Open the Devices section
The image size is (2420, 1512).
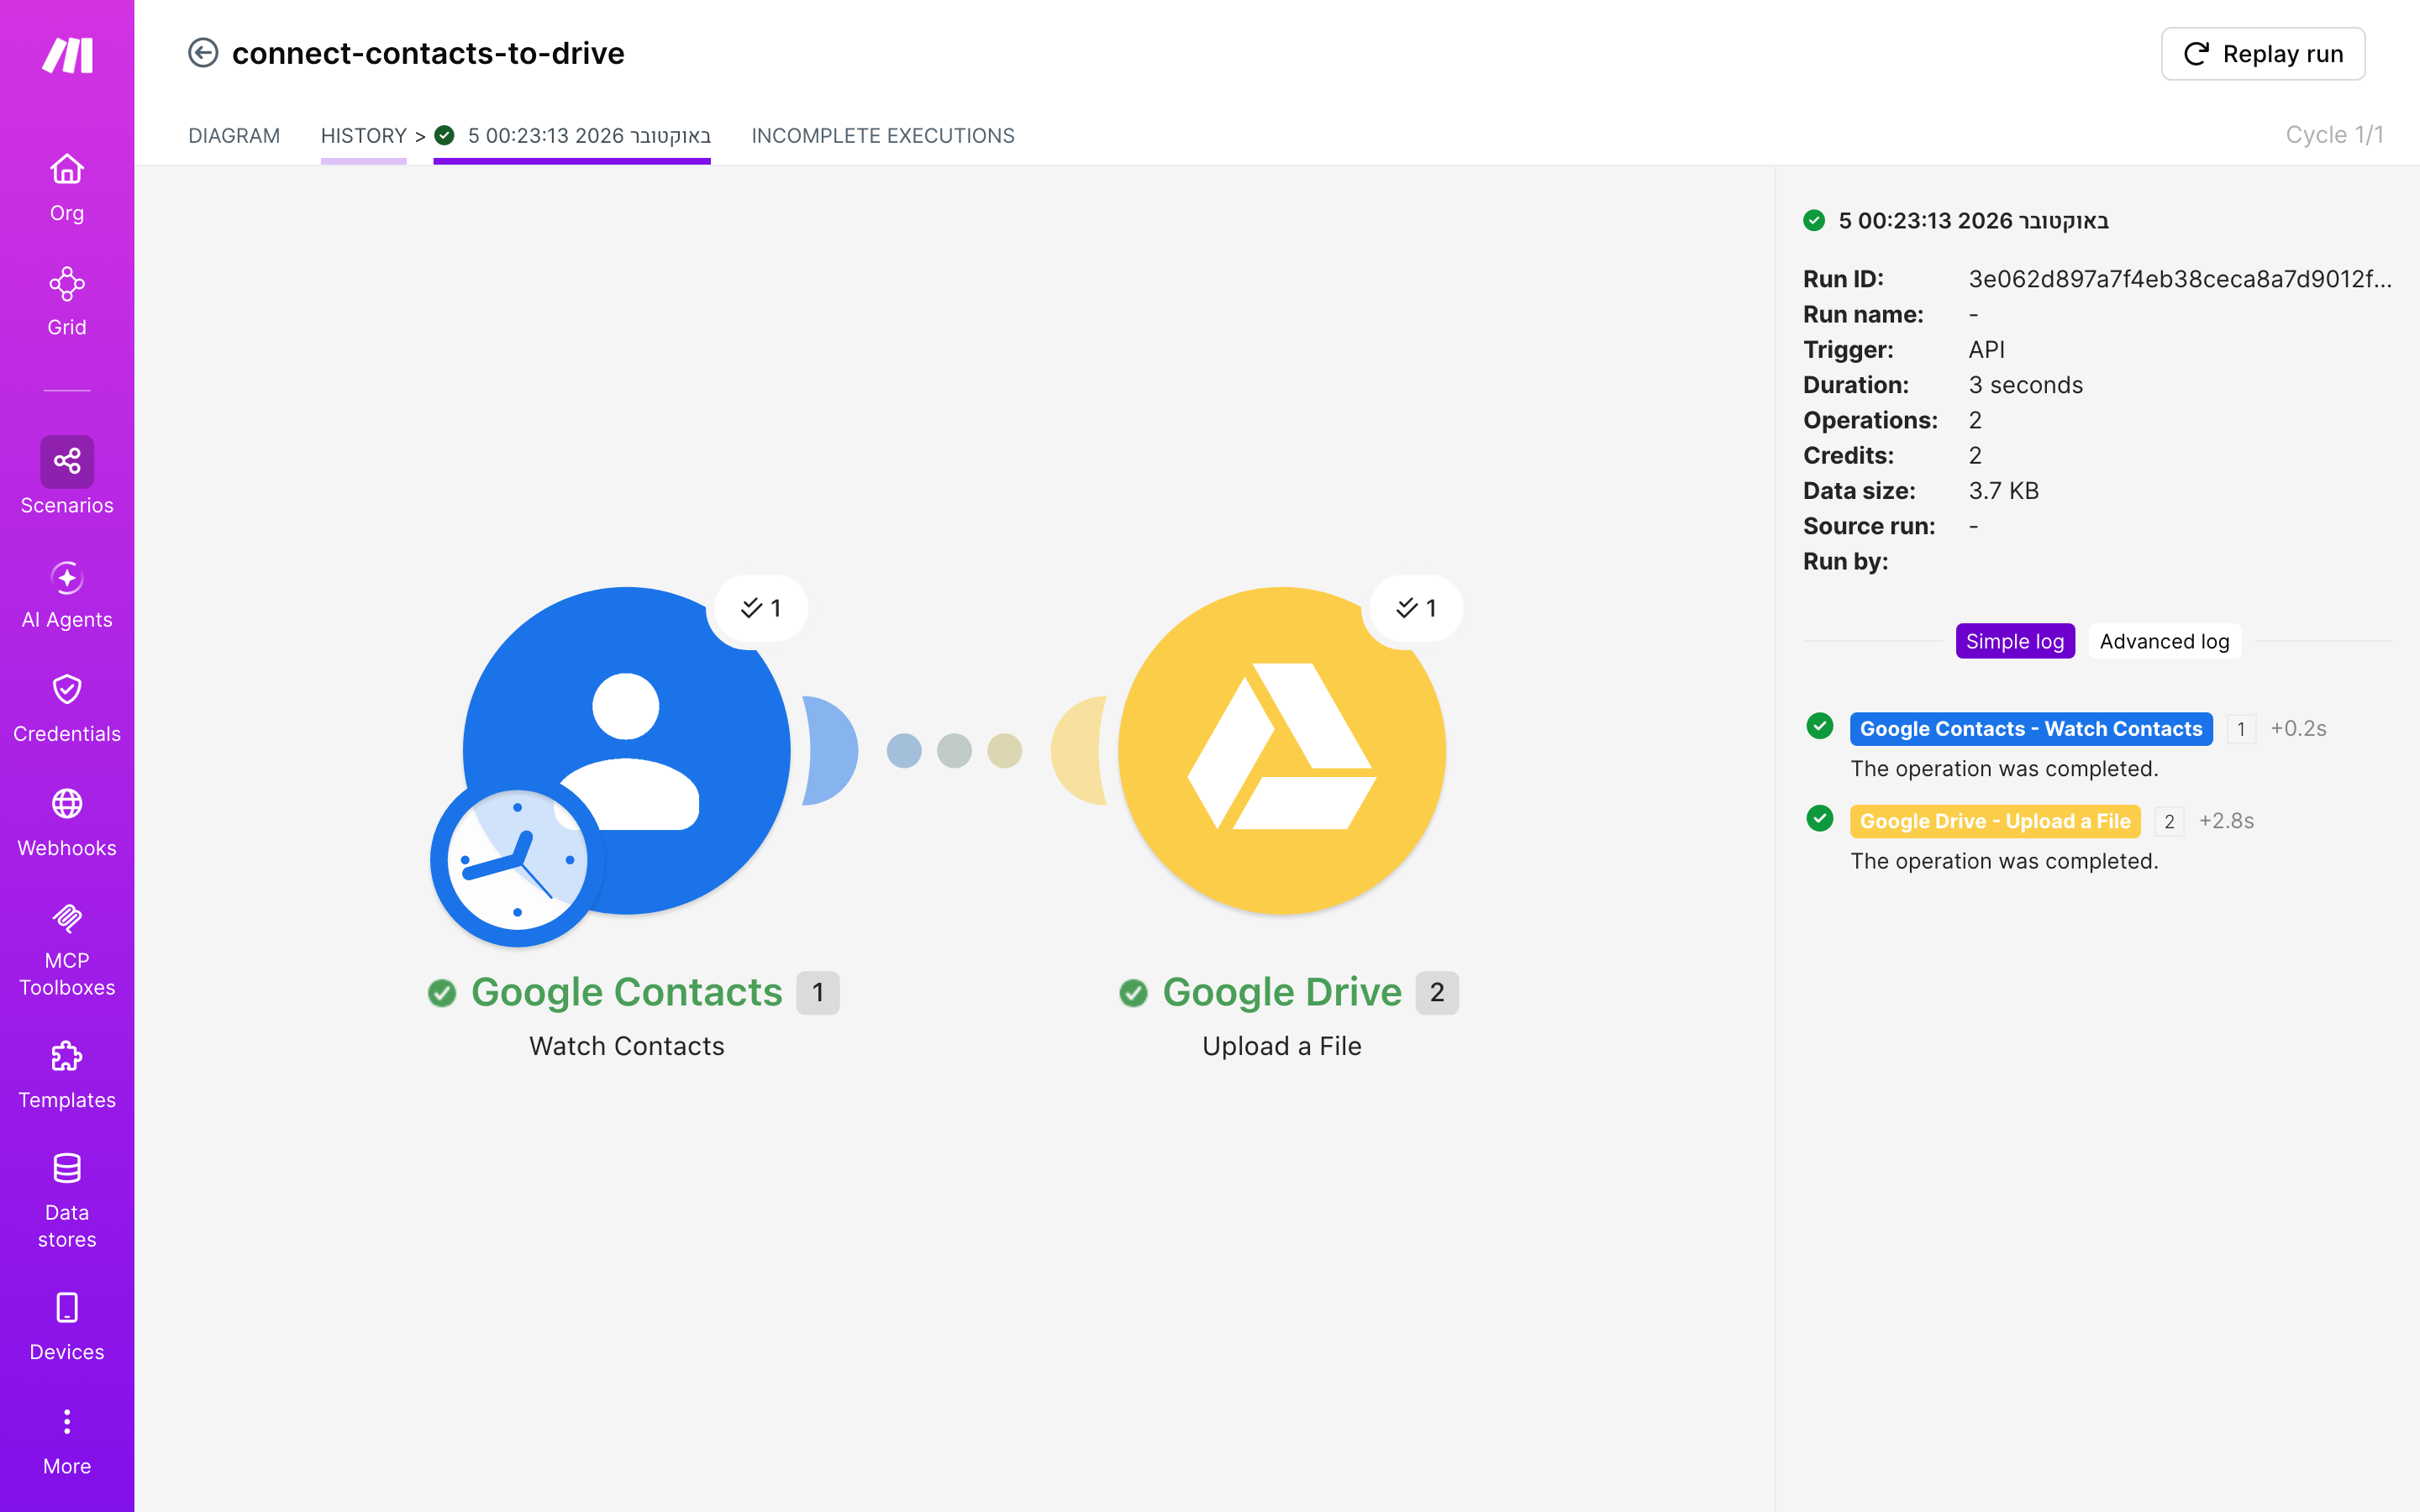coord(67,1327)
